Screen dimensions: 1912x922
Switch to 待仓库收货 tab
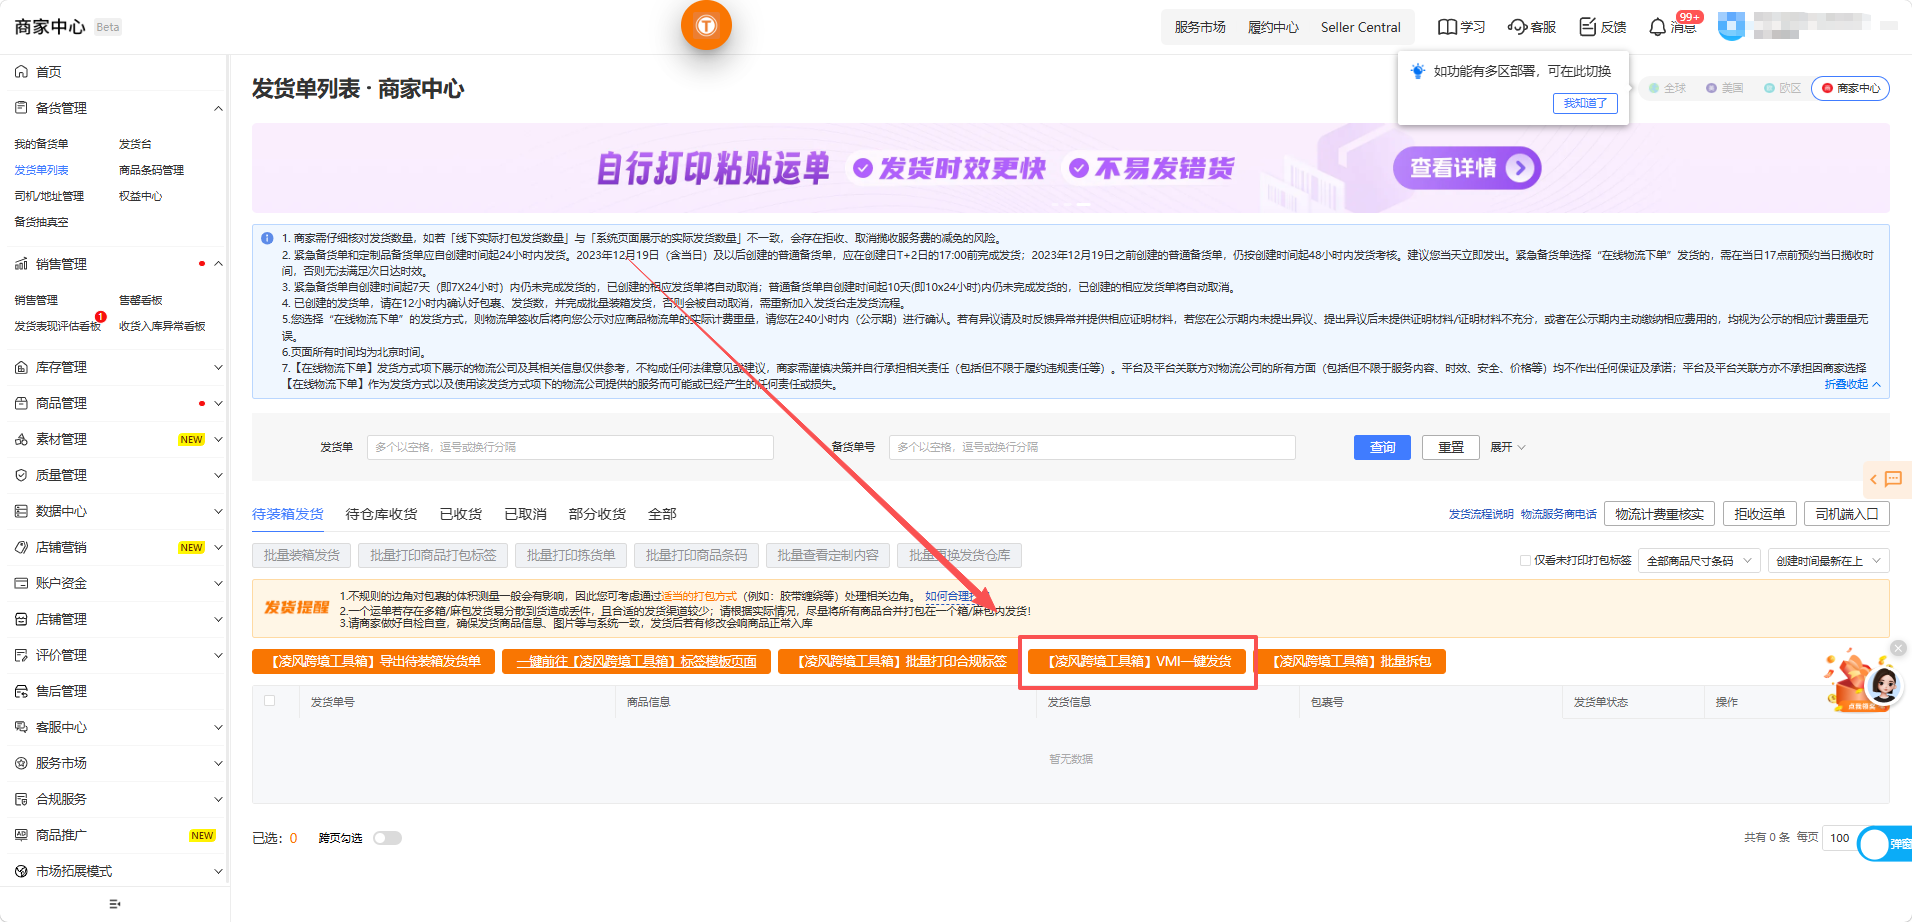[382, 515]
